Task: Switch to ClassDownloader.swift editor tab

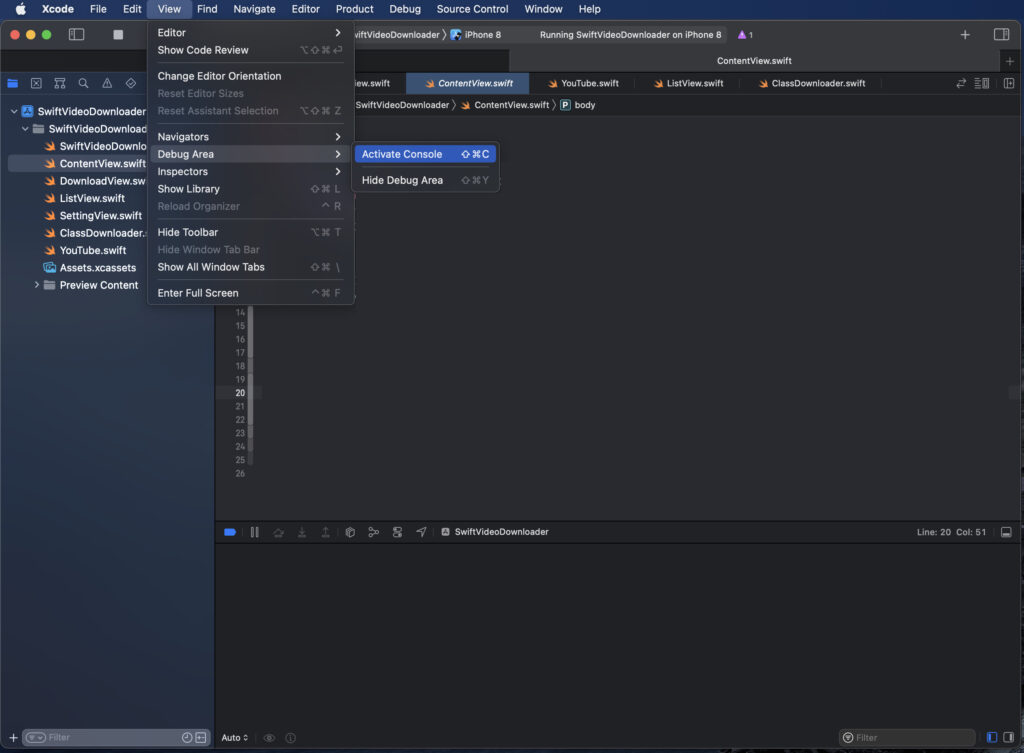Action: click(x=812, y=84)
